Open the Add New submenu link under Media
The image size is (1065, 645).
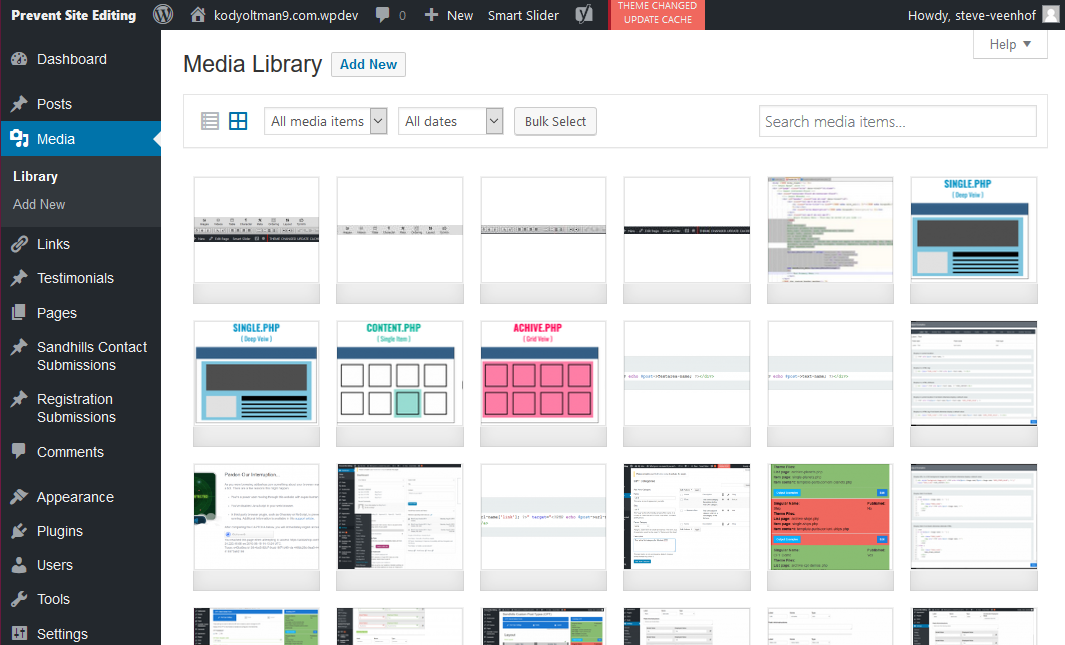point(39,204)
